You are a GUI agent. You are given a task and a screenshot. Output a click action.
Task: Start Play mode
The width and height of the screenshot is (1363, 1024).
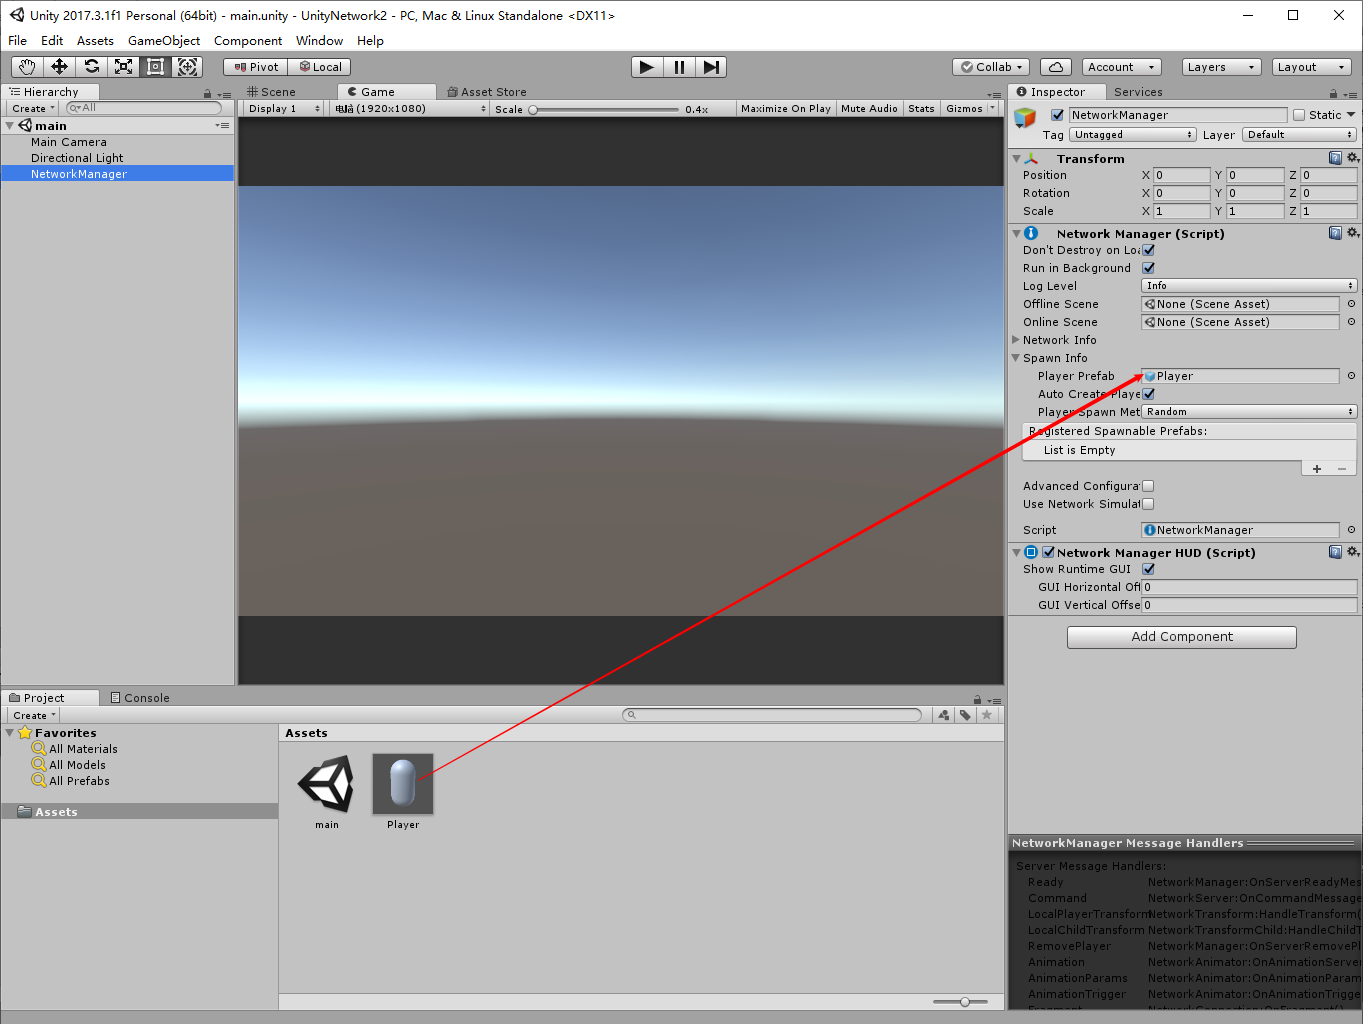(647, 67)
